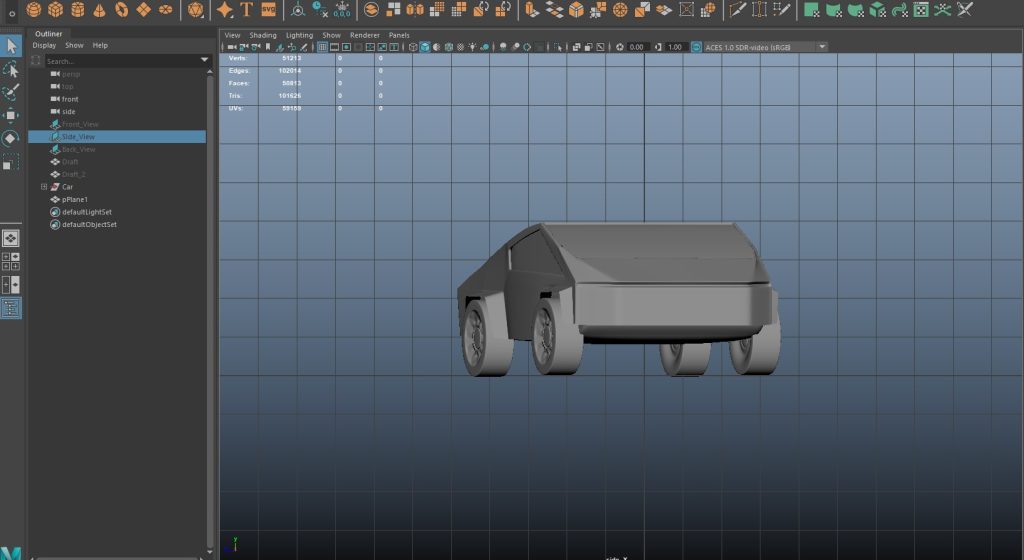Open the viewport View menu
Viewport: 1024px width, 560px height.
point(232,35)
